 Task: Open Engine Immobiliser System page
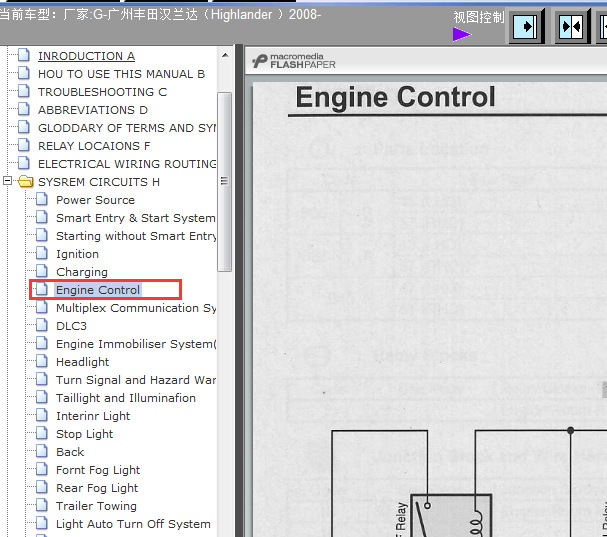136,344
